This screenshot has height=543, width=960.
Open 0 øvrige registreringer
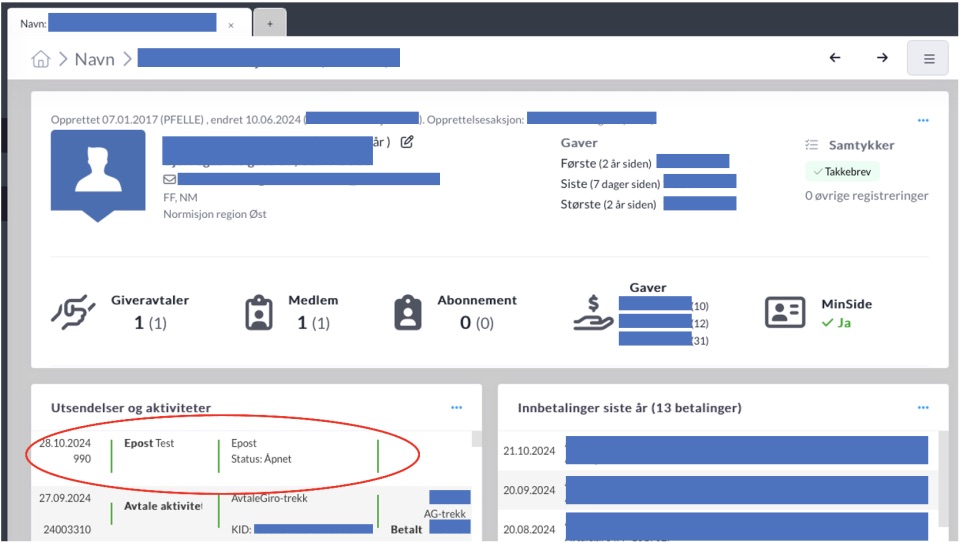pos(866,195)
